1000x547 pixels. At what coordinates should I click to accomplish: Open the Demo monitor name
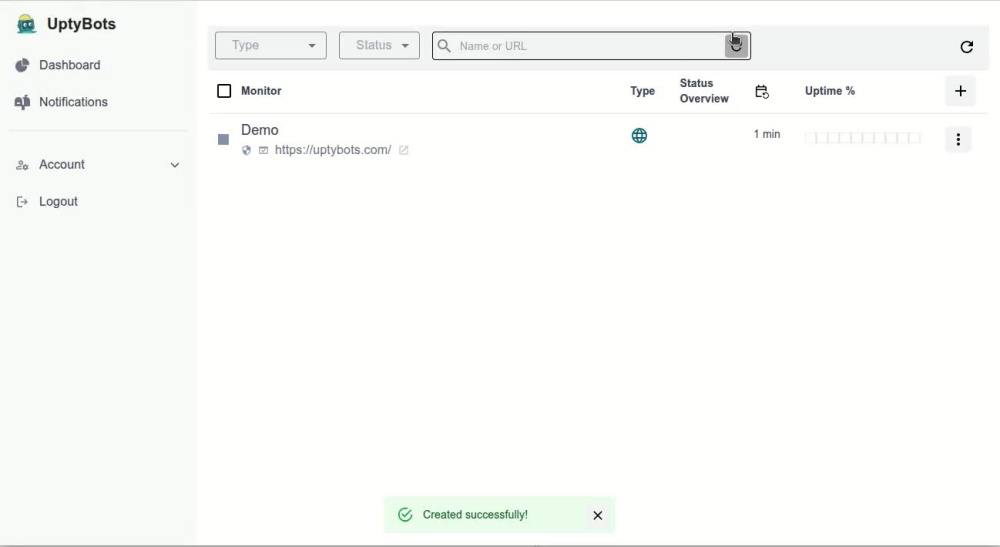[260, 130]
